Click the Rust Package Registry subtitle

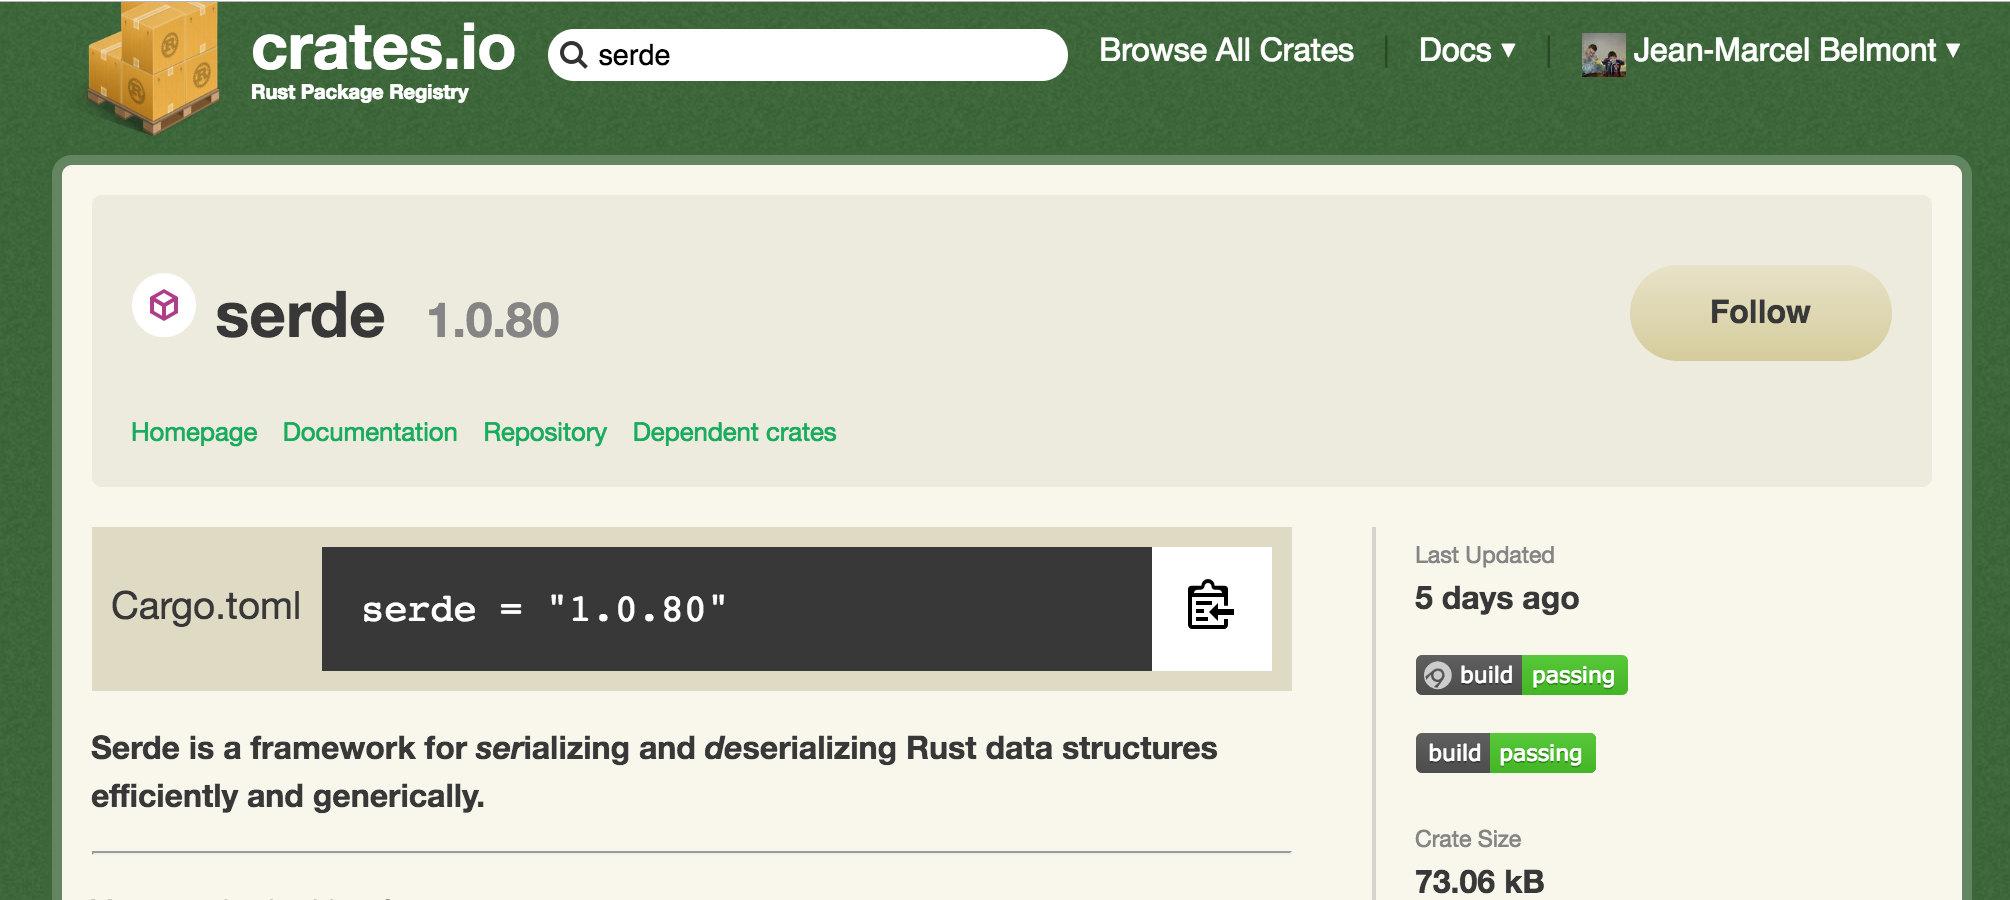pos(360,92)
